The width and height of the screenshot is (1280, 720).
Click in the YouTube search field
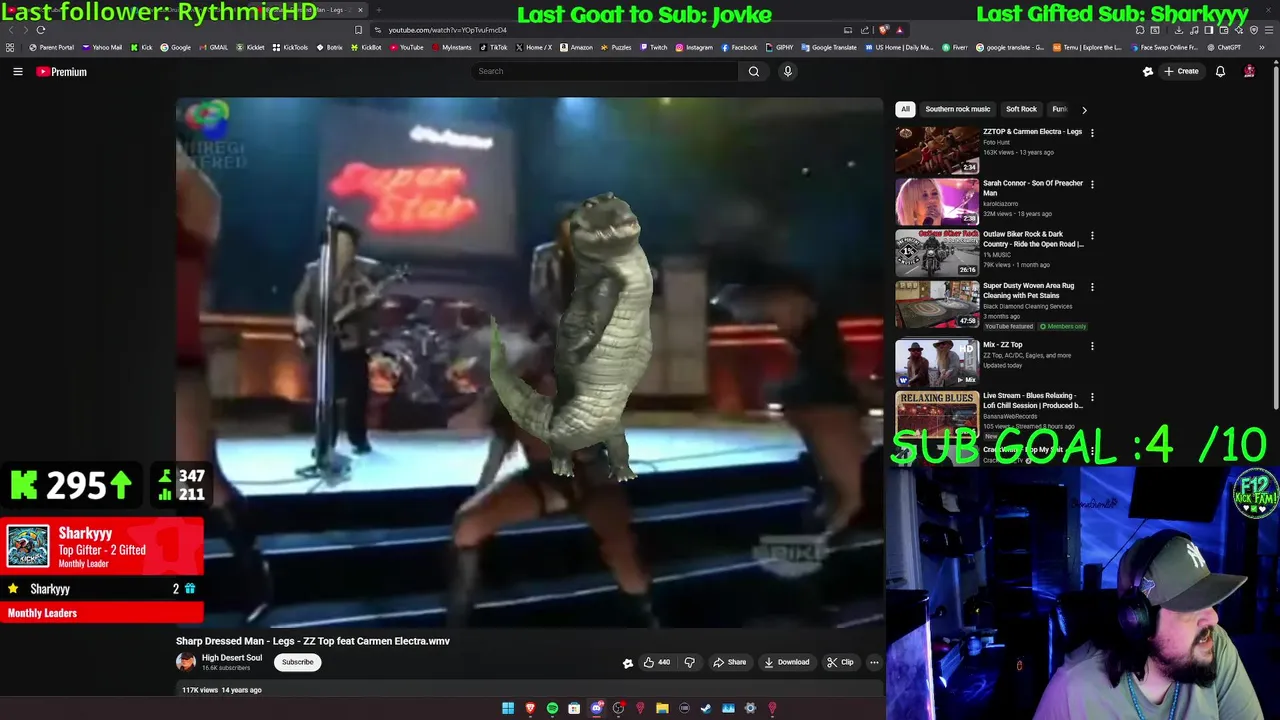[x=605, y=71]
